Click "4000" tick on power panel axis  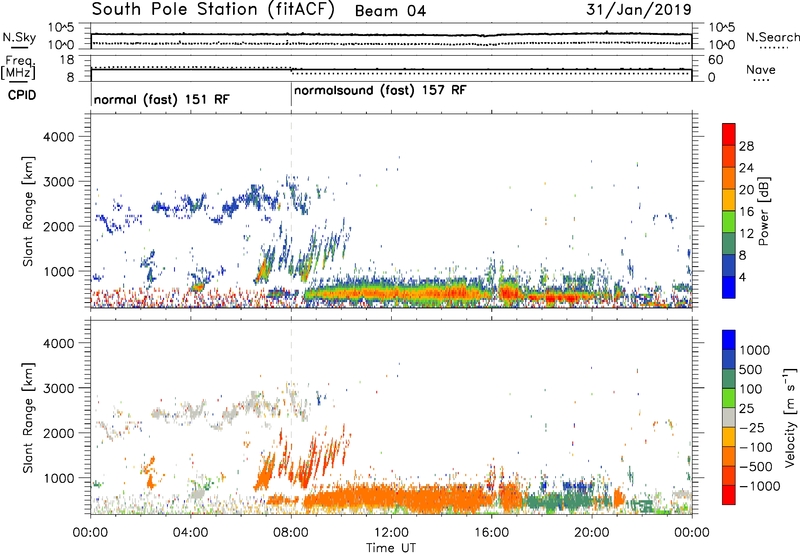point(58,137)
